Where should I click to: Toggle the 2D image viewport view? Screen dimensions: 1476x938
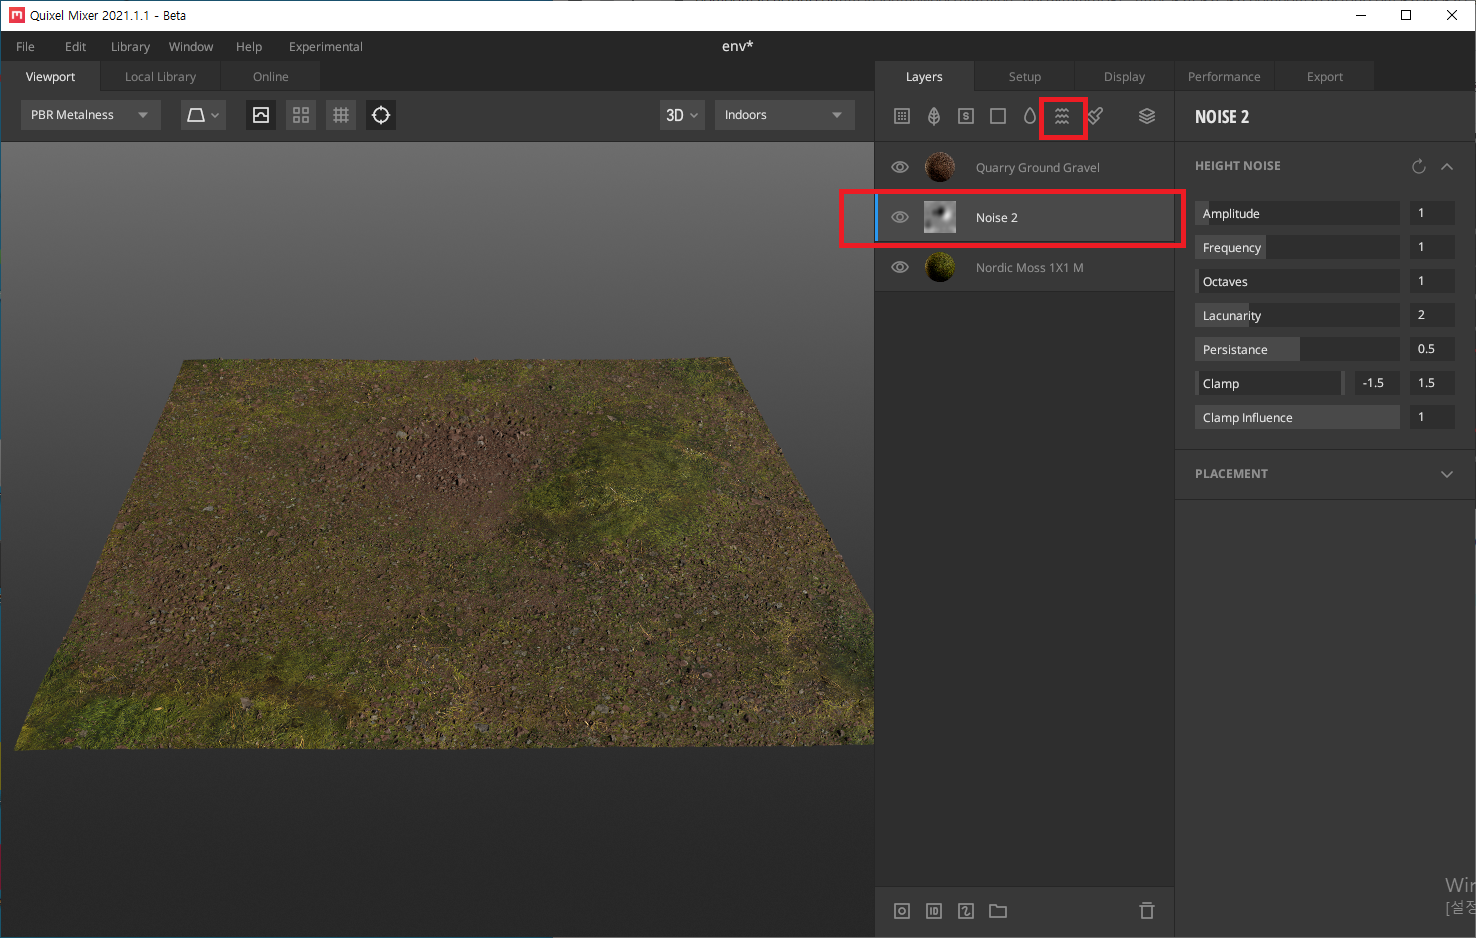point(261,115)
